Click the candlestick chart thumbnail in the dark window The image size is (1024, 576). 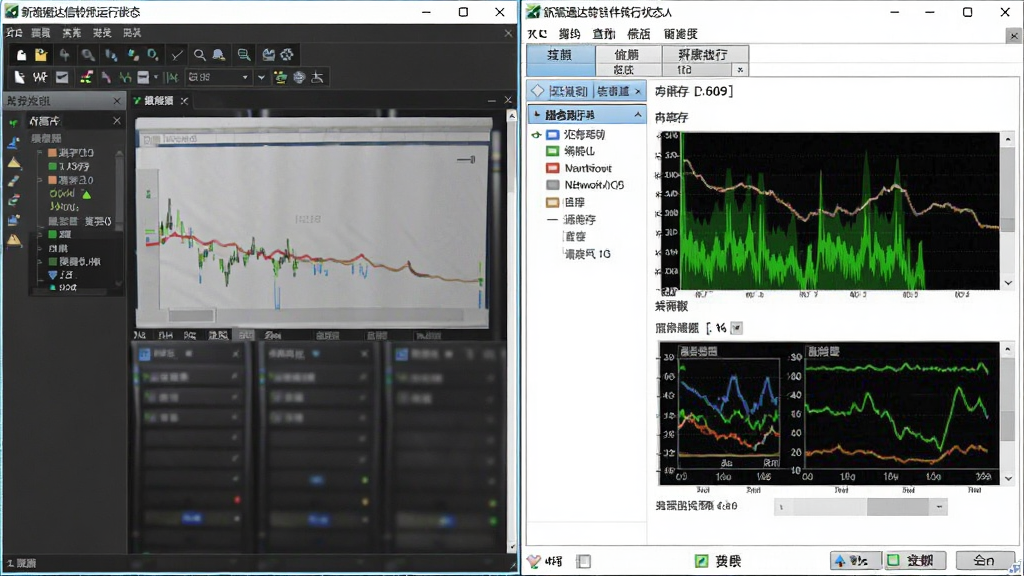coord(313,222)
